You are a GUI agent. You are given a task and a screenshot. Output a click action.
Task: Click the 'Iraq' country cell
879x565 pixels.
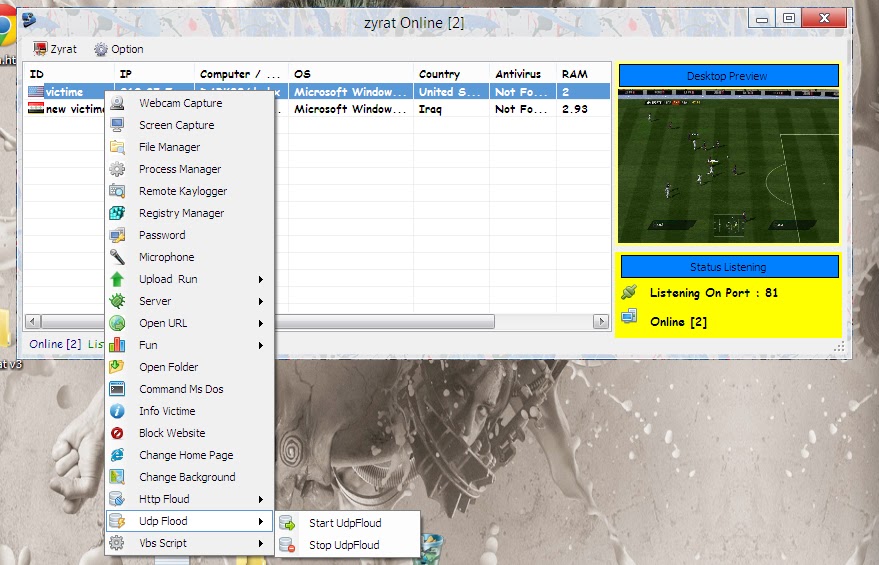(451, 109)
